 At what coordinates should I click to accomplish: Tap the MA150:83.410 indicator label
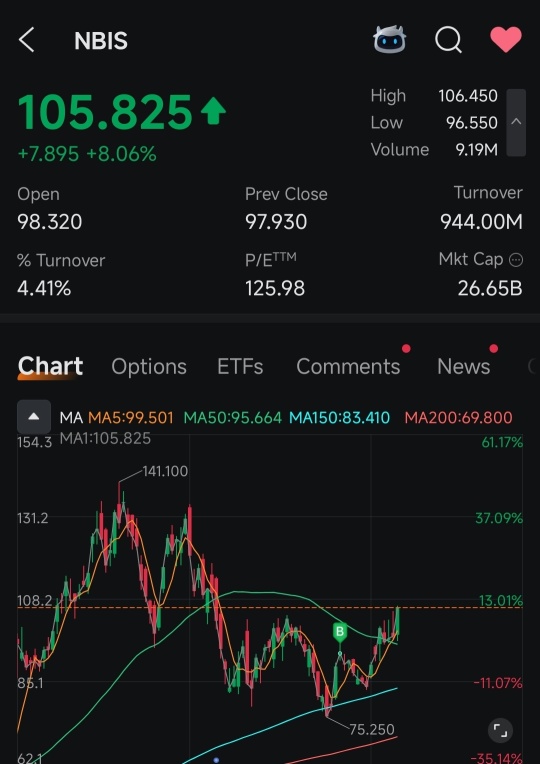339,418
